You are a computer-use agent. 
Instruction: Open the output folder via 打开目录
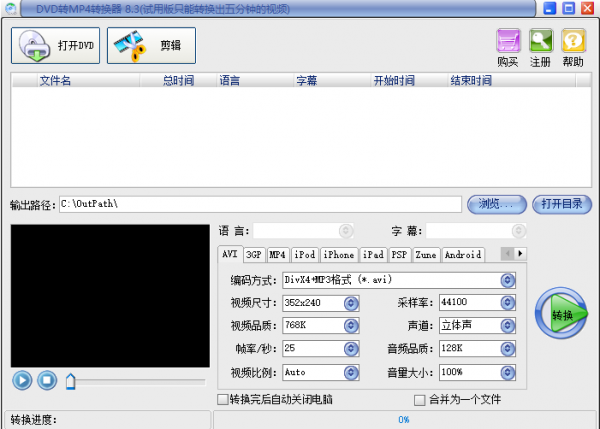click(562, 204)
